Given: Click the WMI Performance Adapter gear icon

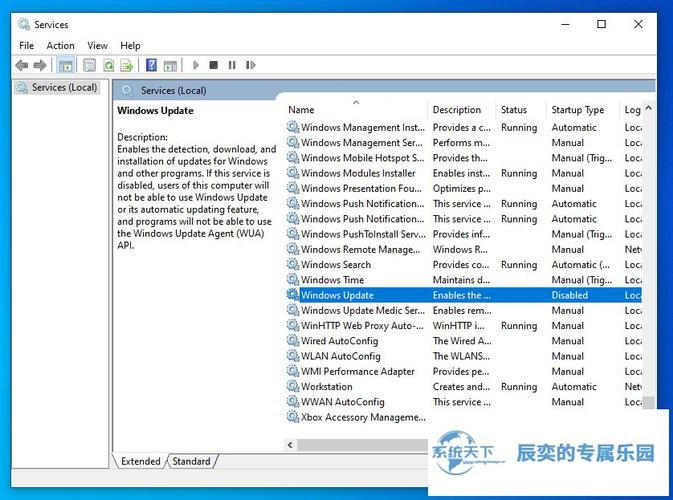Looking at the screenshot, I should click(293, 371).
